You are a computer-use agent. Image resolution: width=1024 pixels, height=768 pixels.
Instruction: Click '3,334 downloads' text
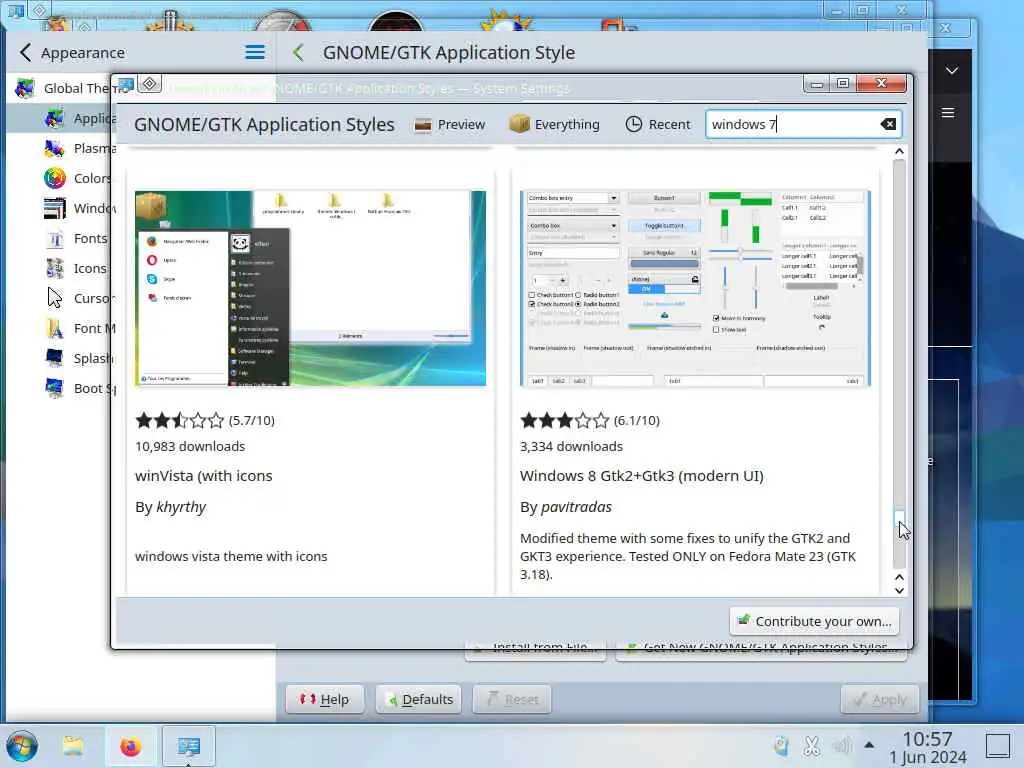[x=571, y=447]
